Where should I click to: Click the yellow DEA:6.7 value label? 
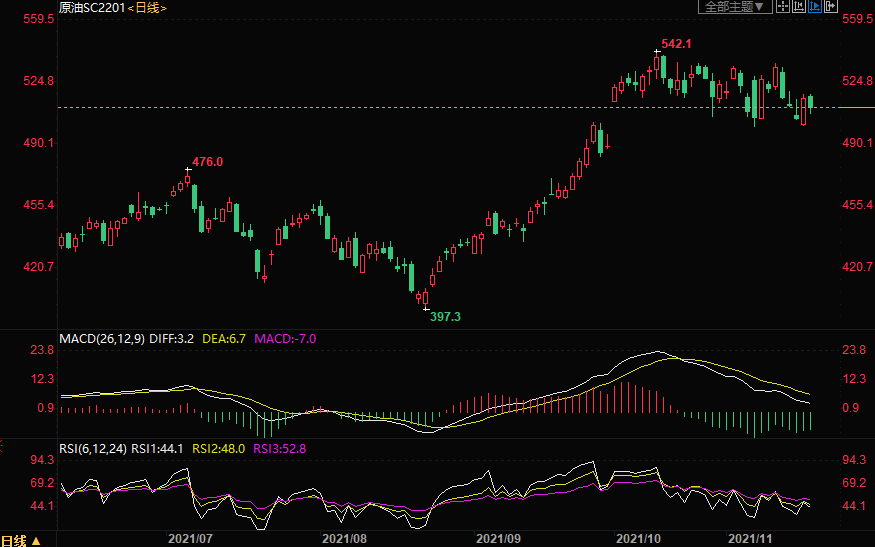[225, 339]
